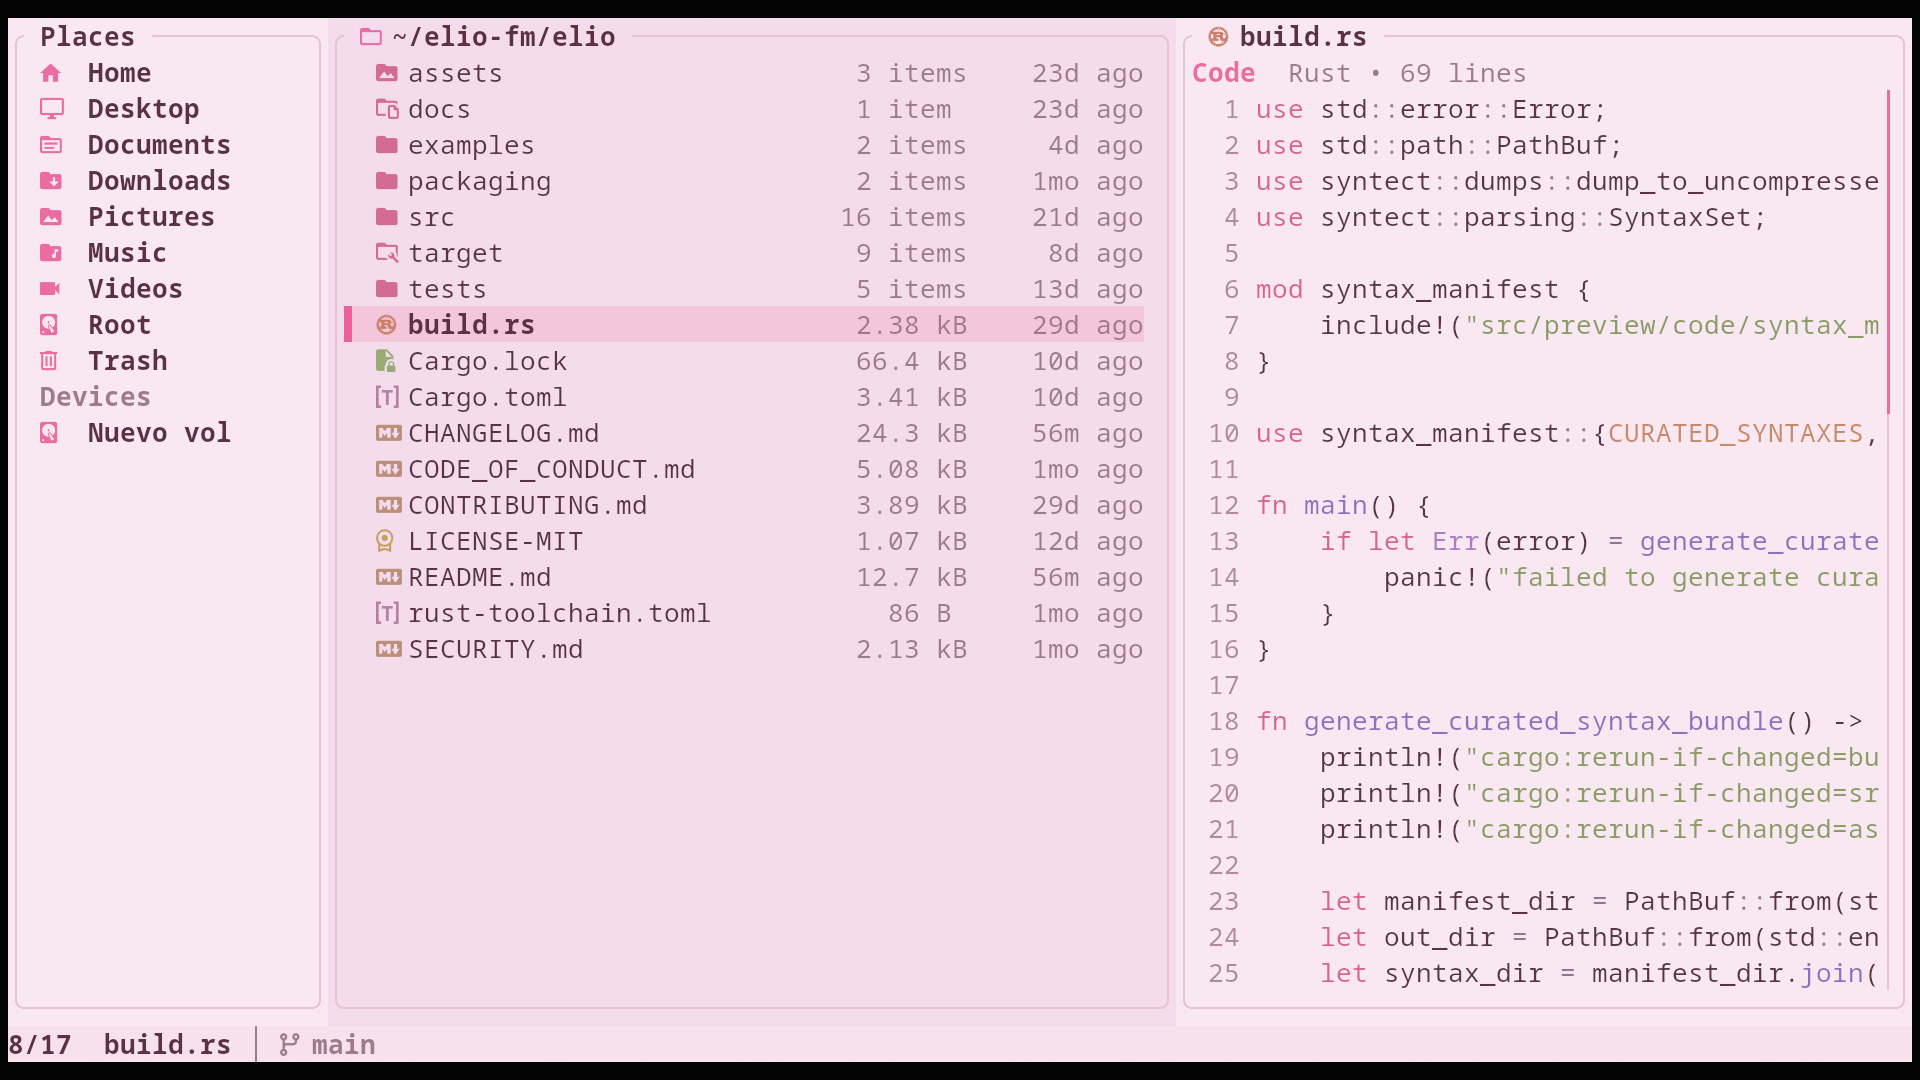Click the Downloads folder icon
Screen dimensions: 1920x1080
[51, 181]
